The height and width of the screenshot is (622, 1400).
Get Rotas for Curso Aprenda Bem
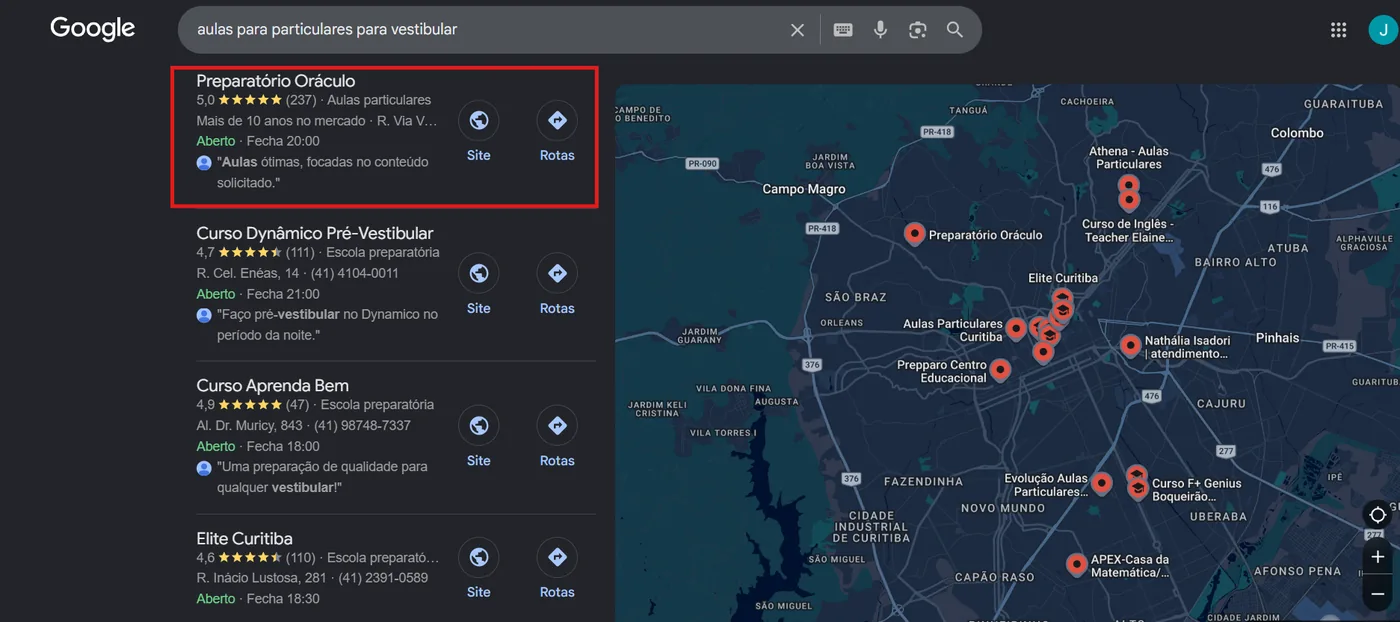point(557,437)
